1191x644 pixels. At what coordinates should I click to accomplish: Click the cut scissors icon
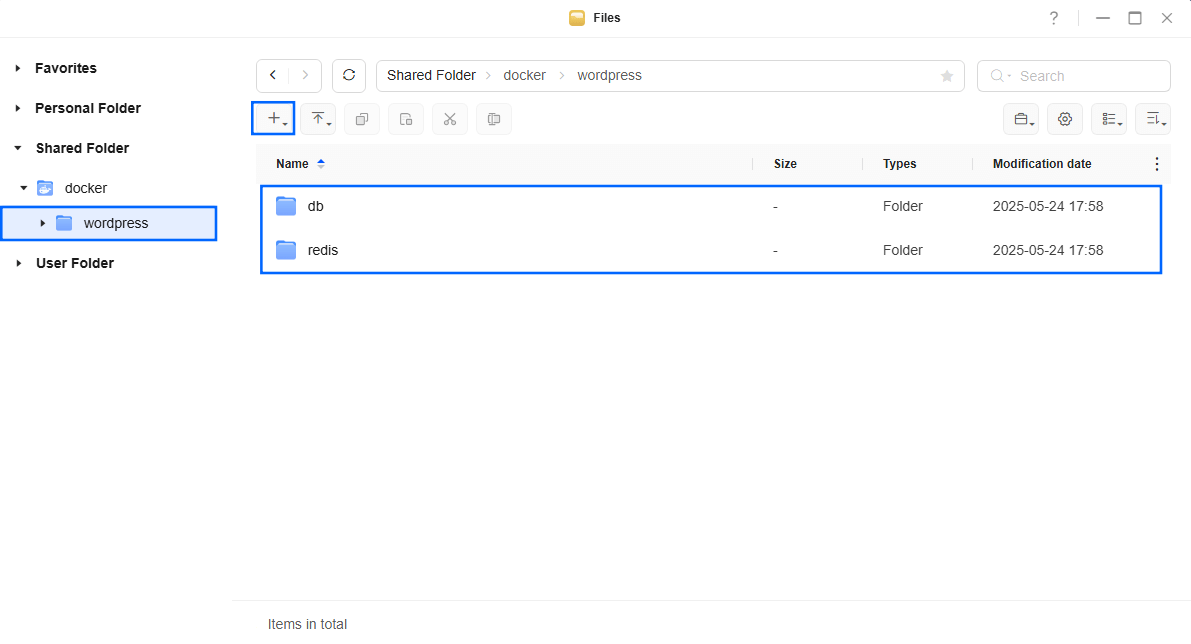pyautogui.click(x=450, y=118)
